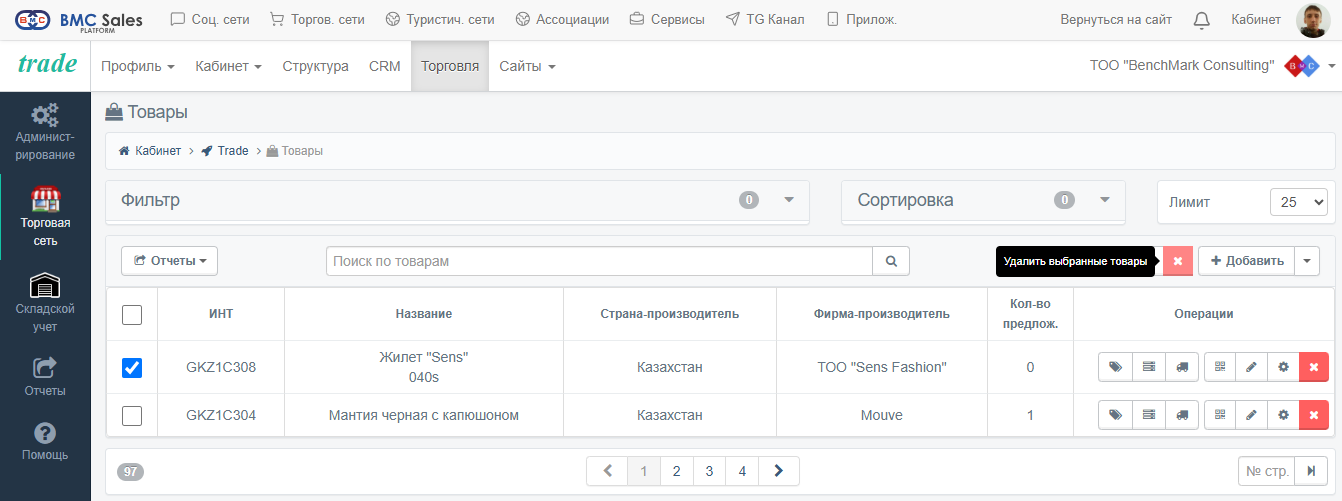
Task: Click the search magnifier button
Action: pos(891,261)
